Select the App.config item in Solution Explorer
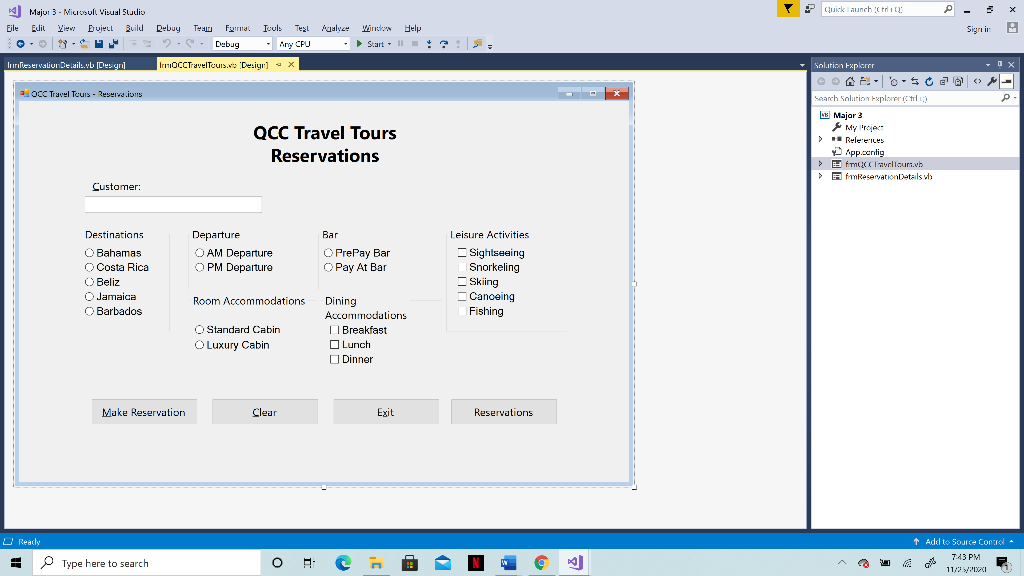Image resolution: width=1024 pixels, height=576 pixels. [864, 152]
